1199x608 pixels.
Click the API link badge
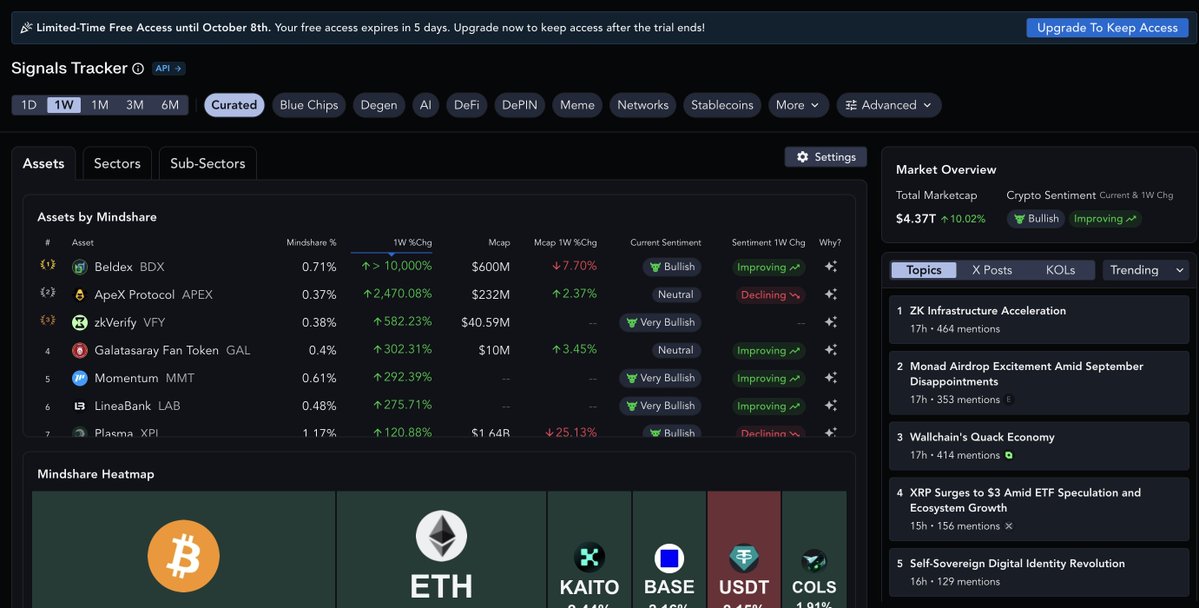pyautogui.click(x=168, y=68)
